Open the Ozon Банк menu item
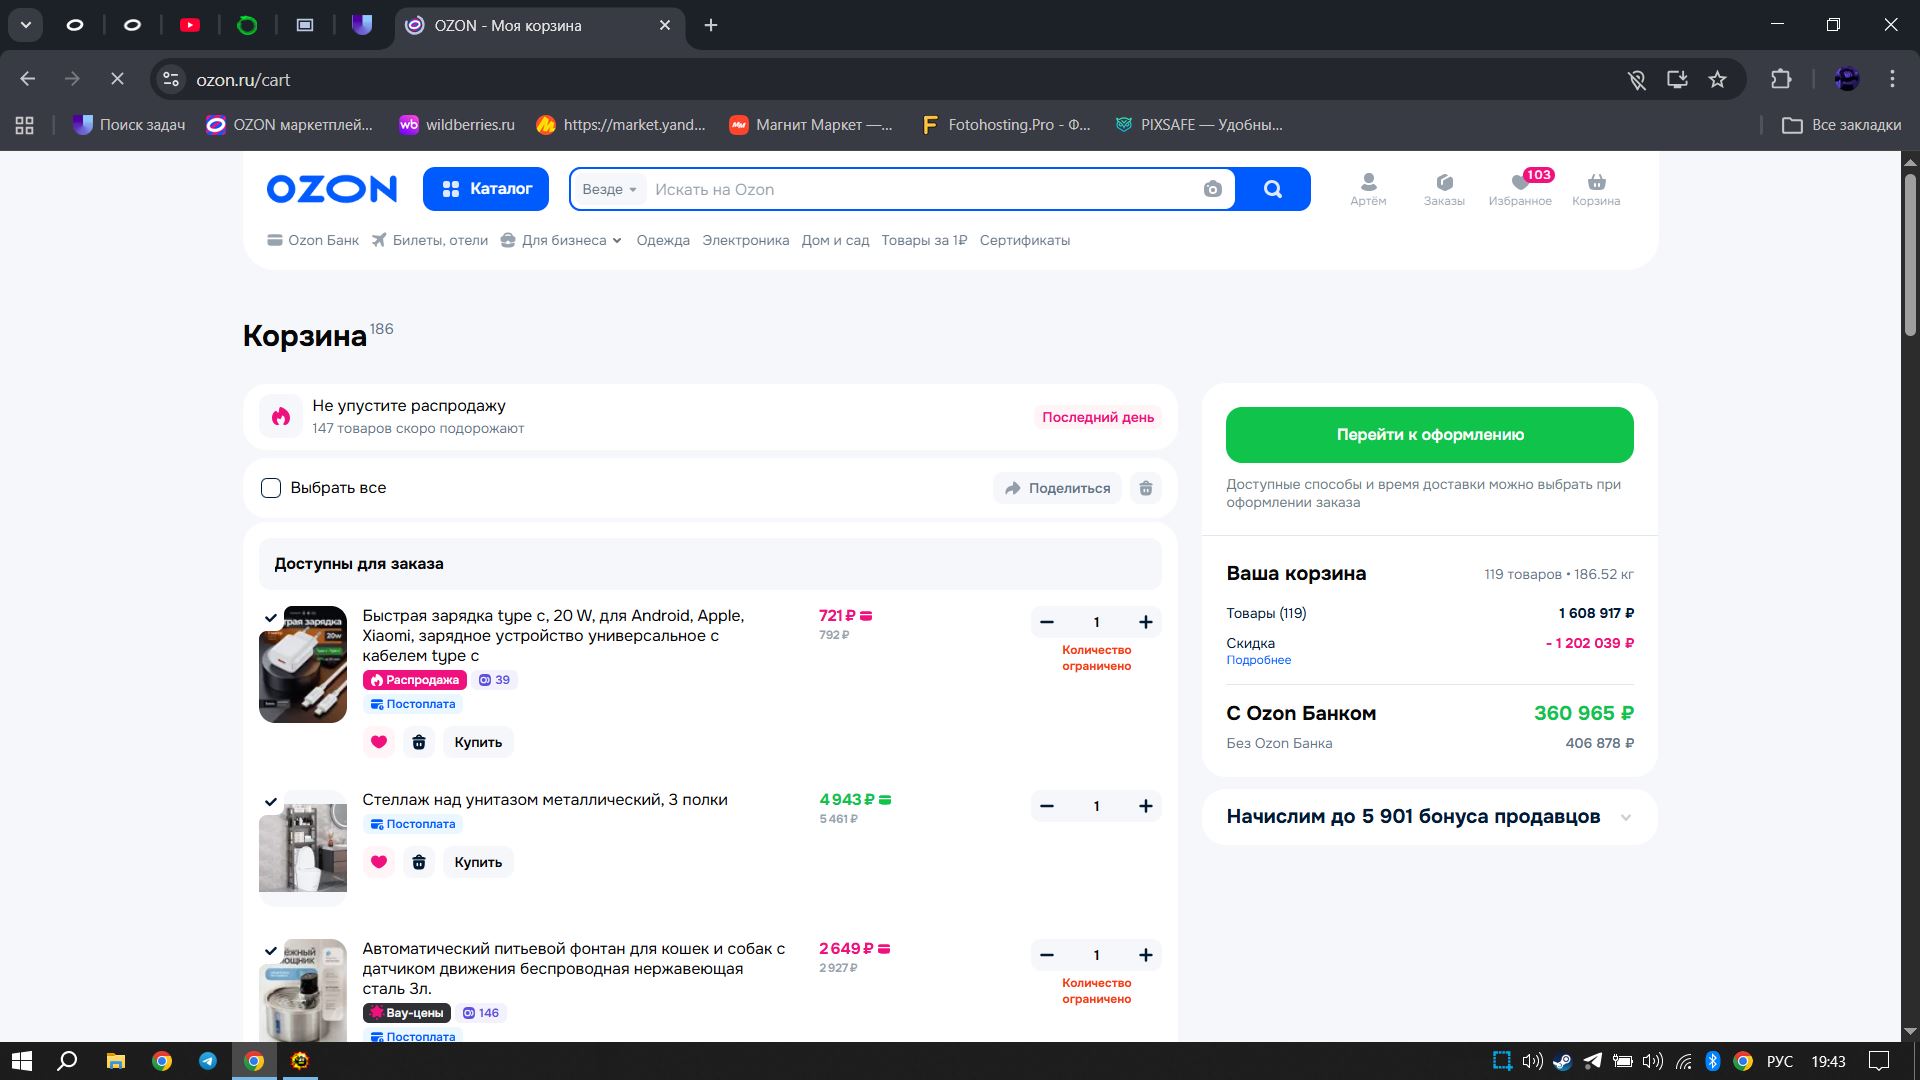This screenshot has height=1080, width=1920. tap(313, 241)
